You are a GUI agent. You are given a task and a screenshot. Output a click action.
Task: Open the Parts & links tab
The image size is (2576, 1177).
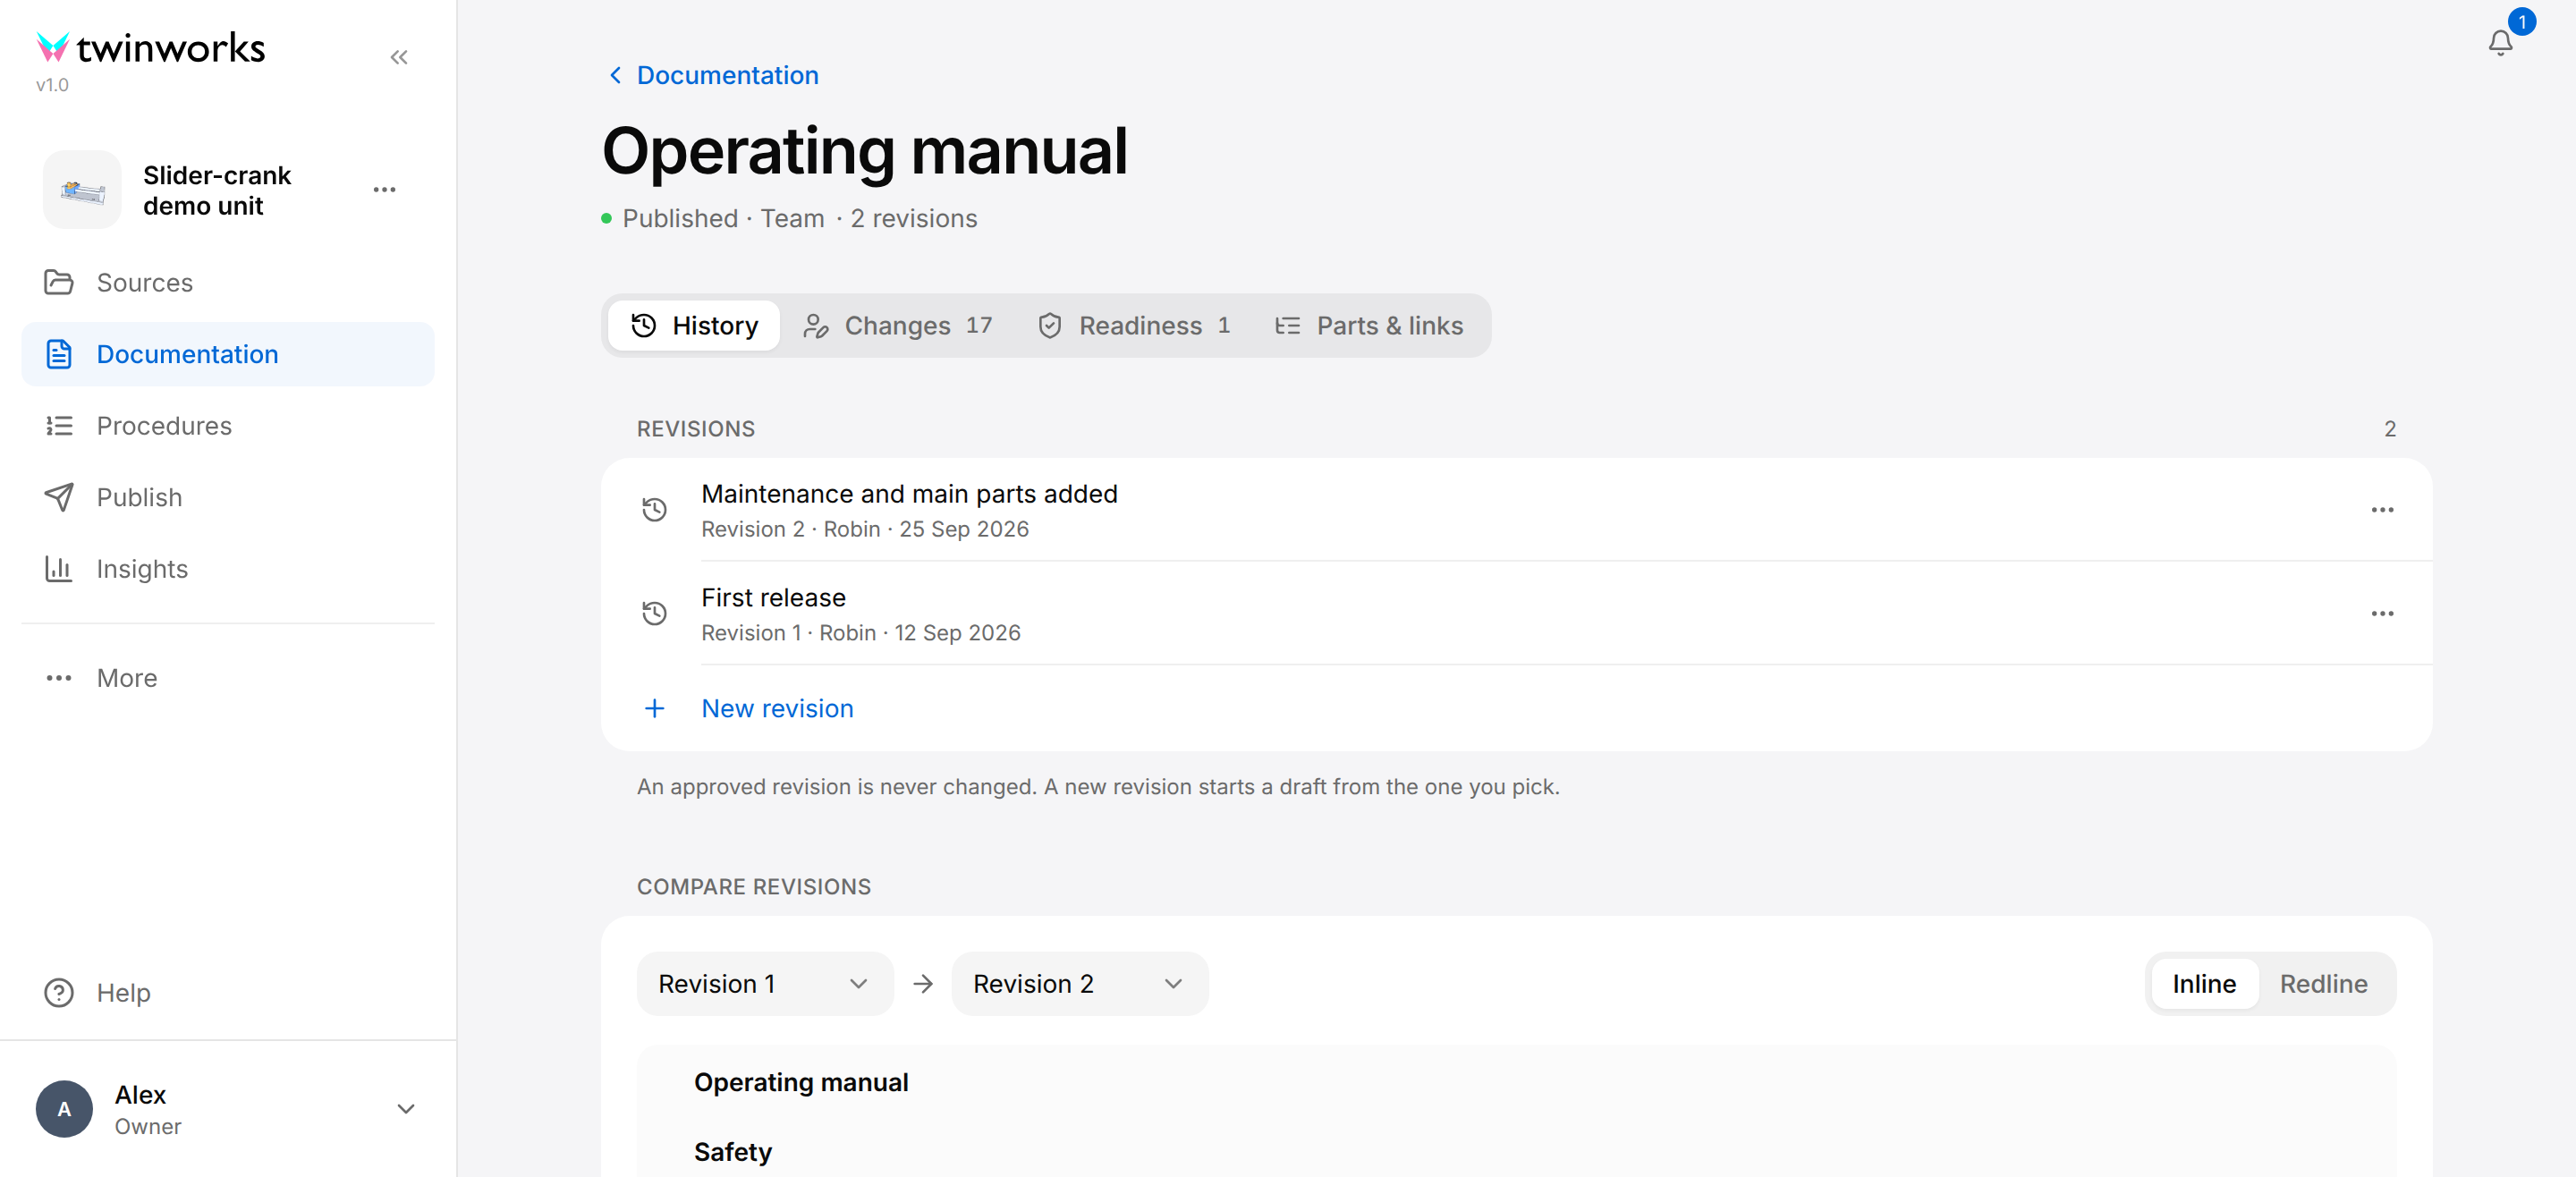click(1369, 326)
